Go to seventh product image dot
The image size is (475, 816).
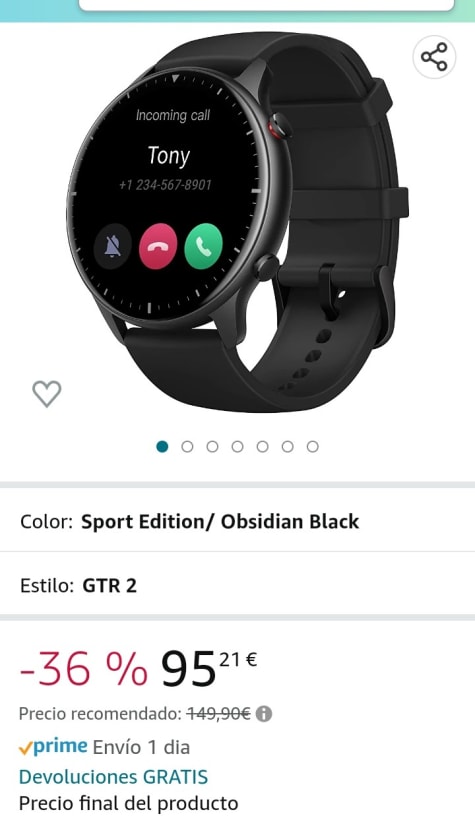[312, 447]
